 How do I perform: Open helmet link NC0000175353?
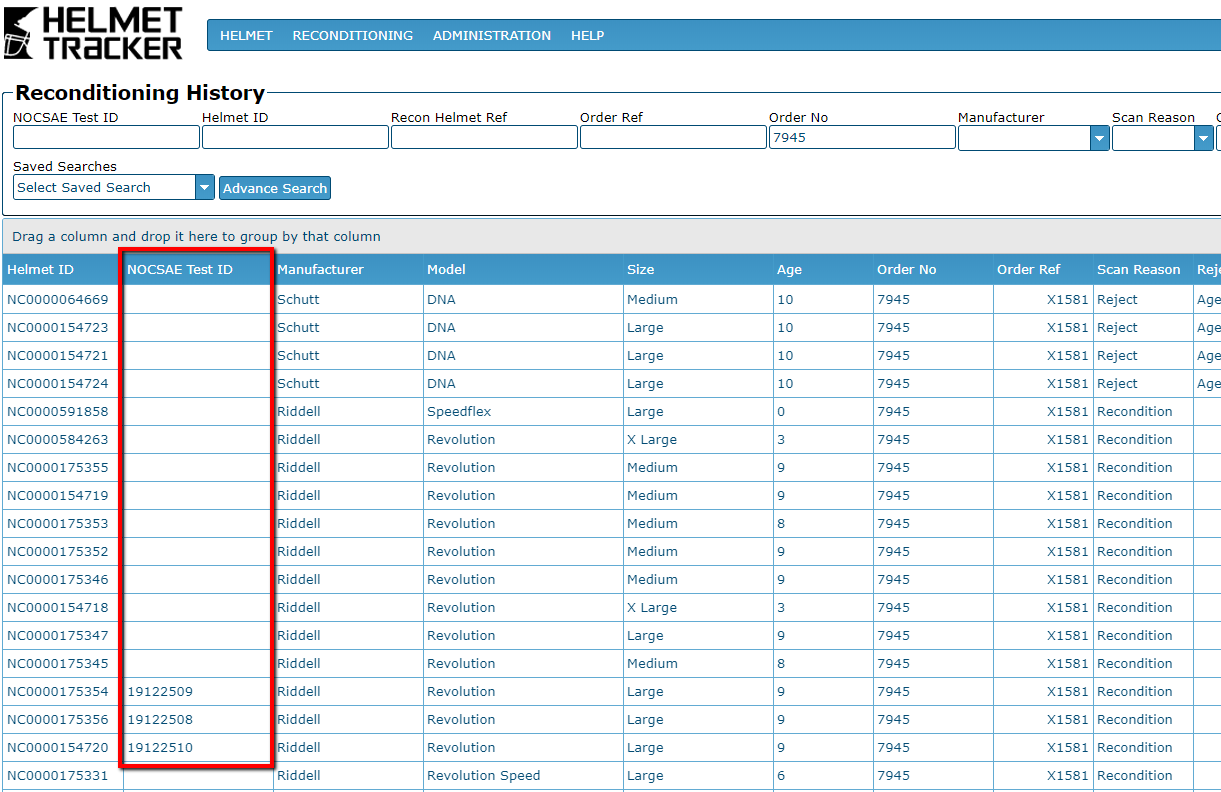tap(58, 523)
